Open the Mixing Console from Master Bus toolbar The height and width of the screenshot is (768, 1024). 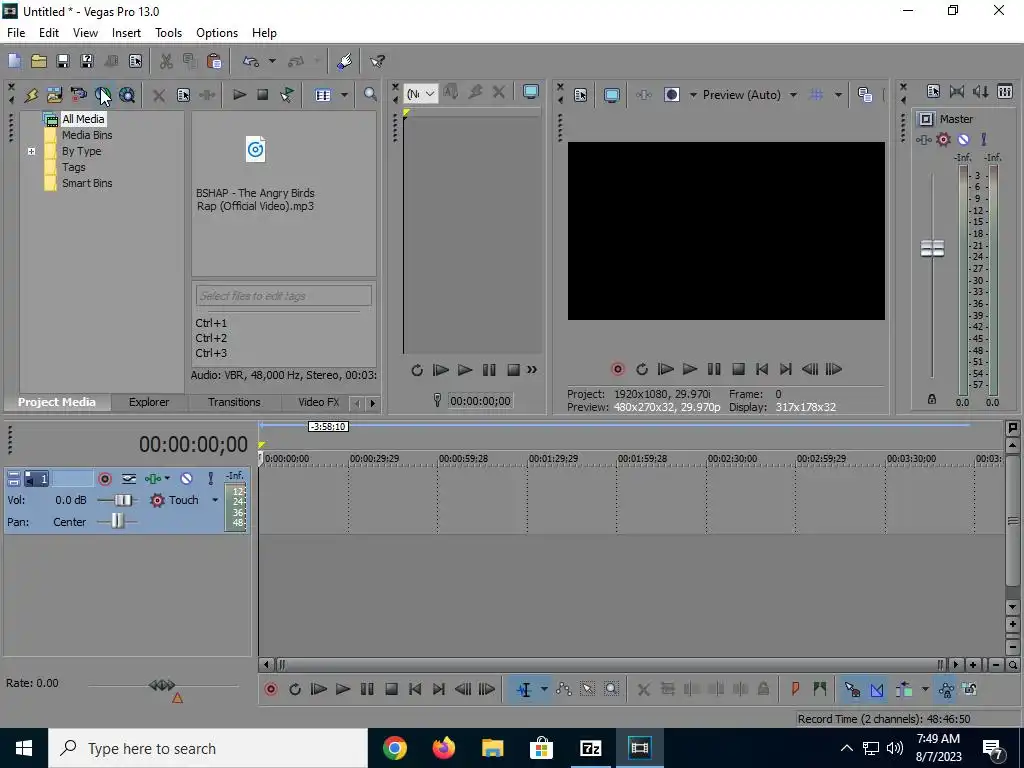[1005, 92]
